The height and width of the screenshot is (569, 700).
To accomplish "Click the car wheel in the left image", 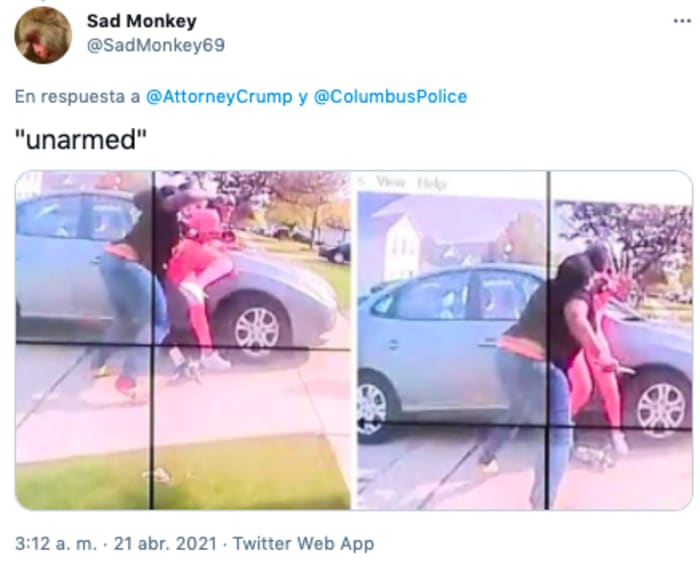I will pos(258,330).
